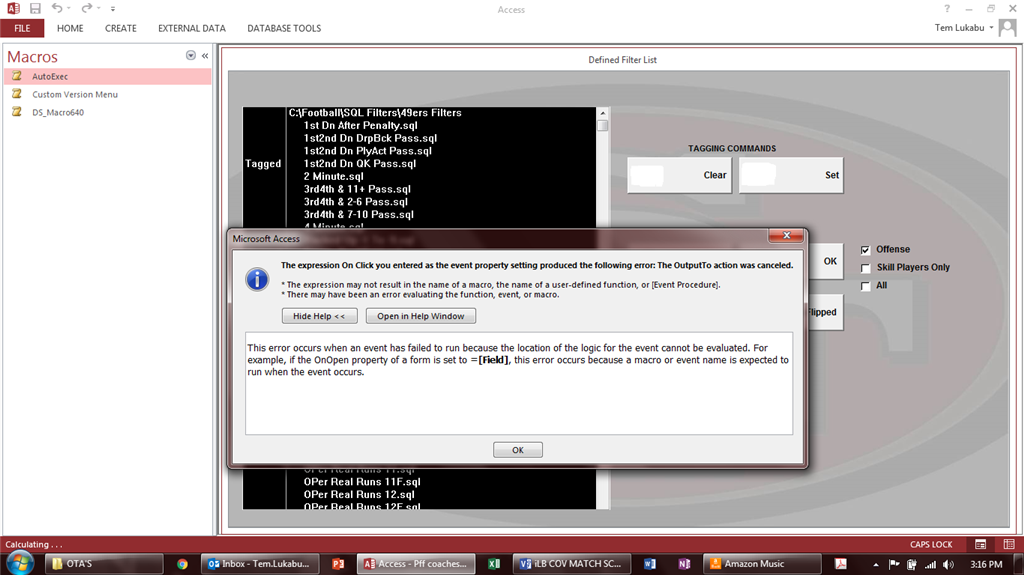The width and height of the screenshot is (1024, 575).
Task: Select the Custom Version Menu macro
Action: click(x=108, y=94)
